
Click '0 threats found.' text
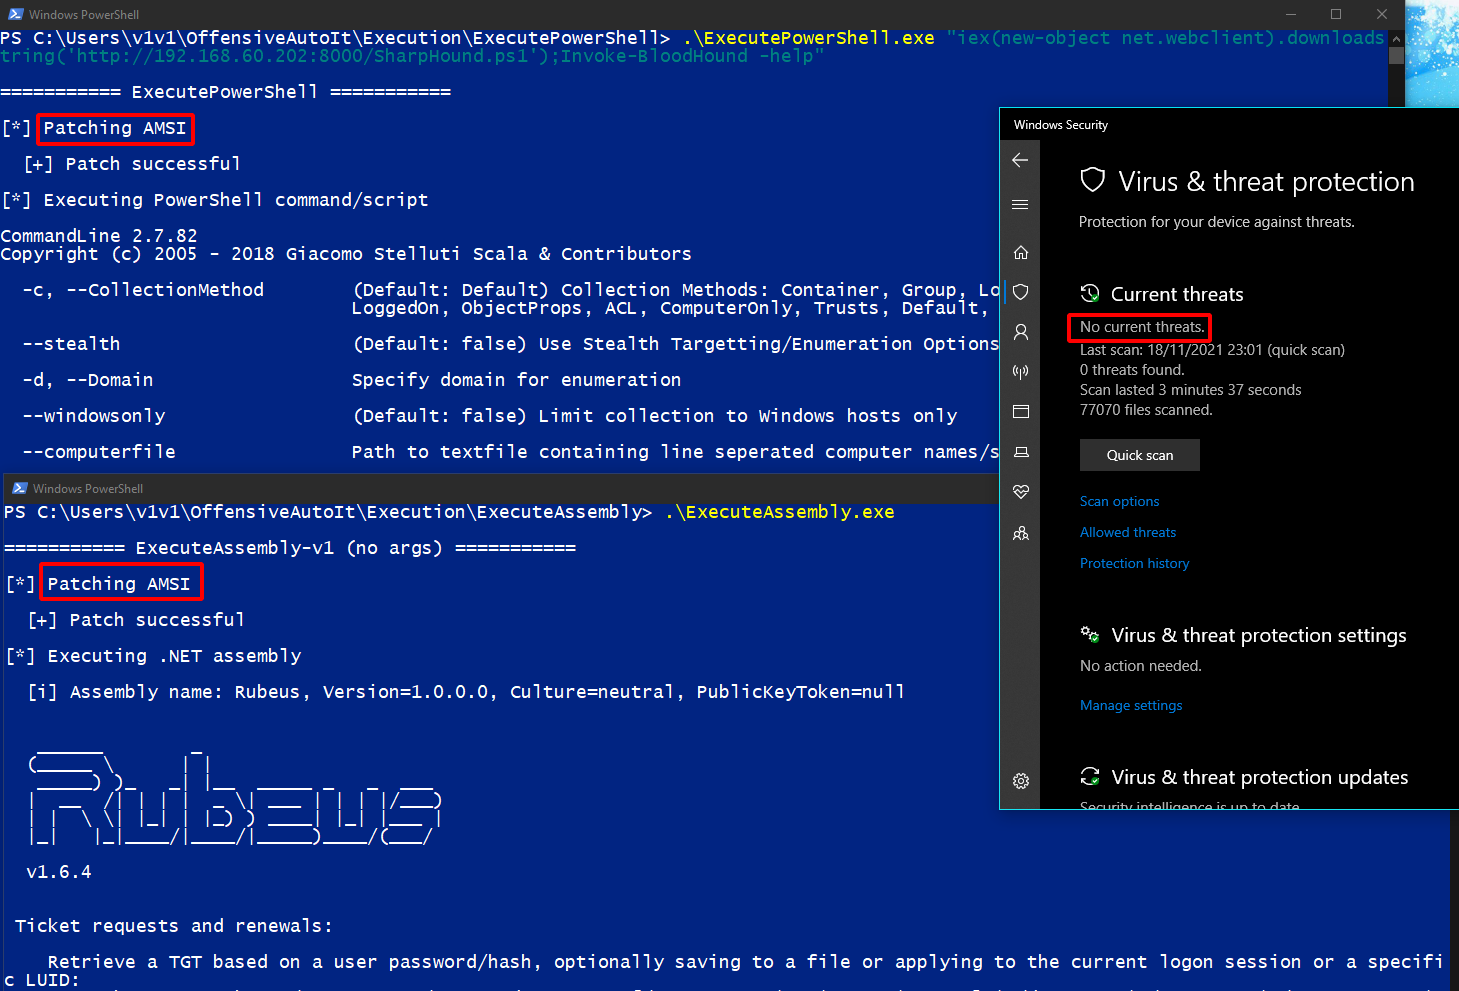(1132, 370)
